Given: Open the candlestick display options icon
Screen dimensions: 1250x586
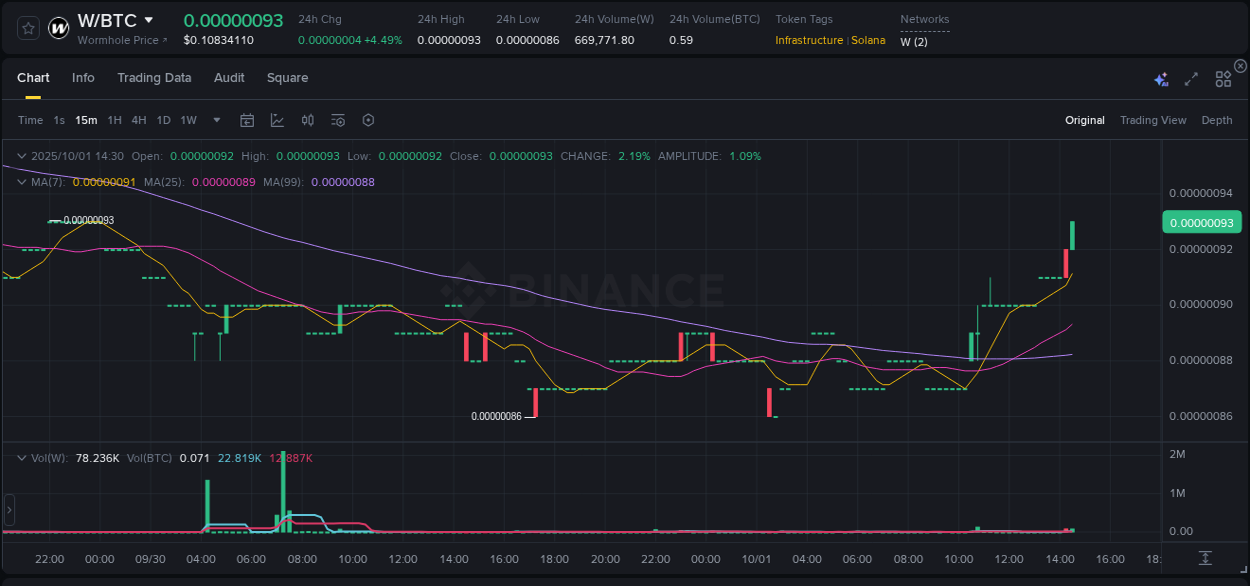Looking at the screenshot, I should pyautogui.click(x=307, y=120).
